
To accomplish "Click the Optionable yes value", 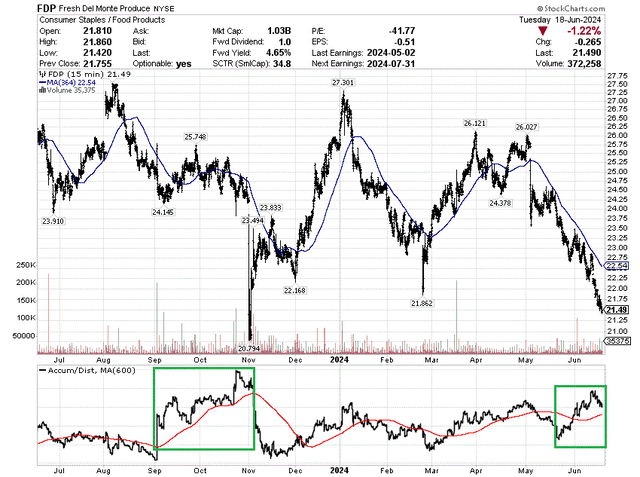I will (184, 64).
